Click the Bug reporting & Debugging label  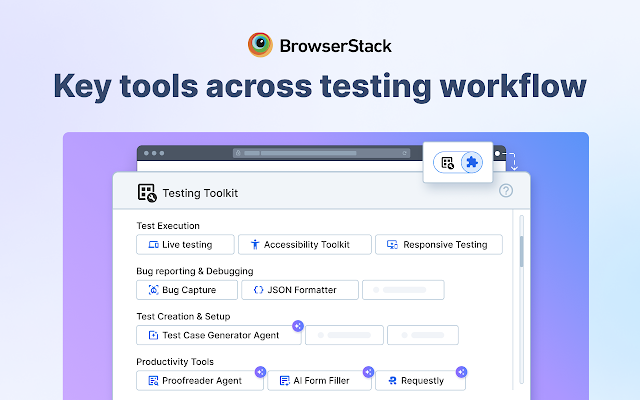(x=195, y=271)
